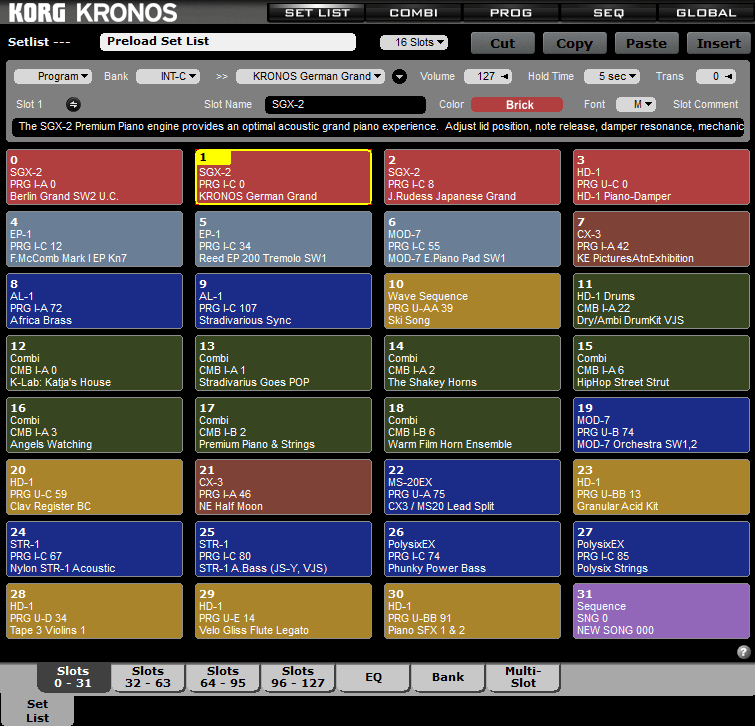Select slot 8 Africa Brass
This screenshot has width=755, height=726.
click(x=94, y=301)
